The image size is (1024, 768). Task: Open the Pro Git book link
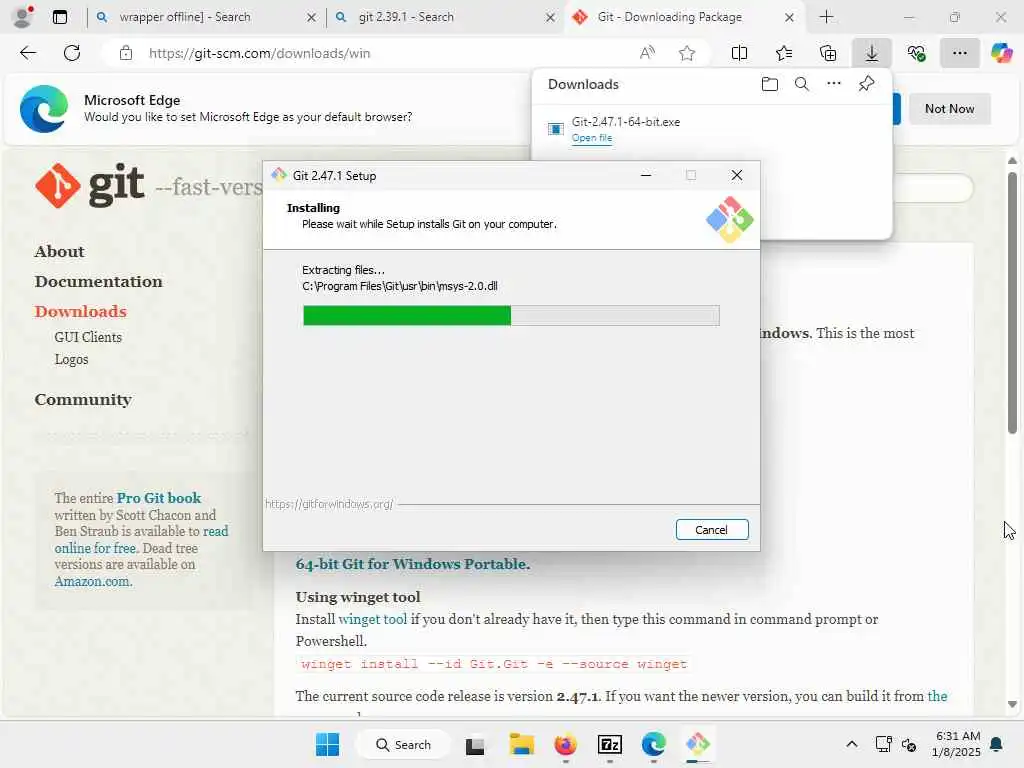click(159, 498)
